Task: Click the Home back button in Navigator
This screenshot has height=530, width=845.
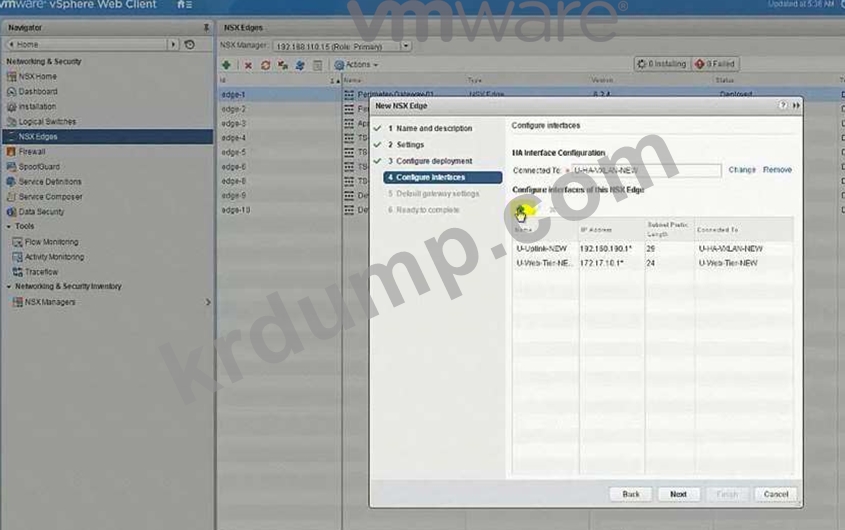Action: [x=86, y=44]
